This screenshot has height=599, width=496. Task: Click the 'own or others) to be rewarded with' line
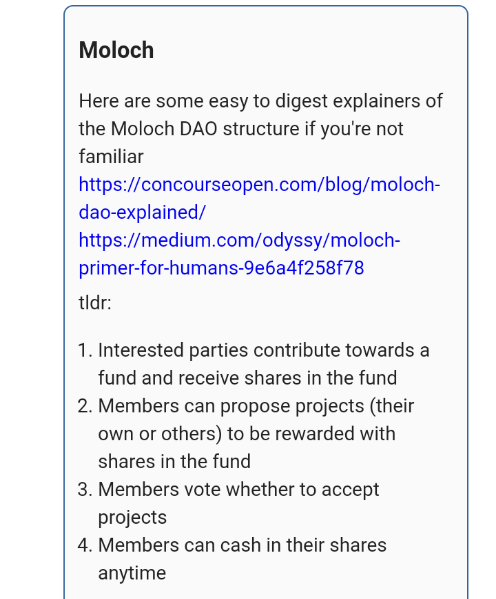246,434
